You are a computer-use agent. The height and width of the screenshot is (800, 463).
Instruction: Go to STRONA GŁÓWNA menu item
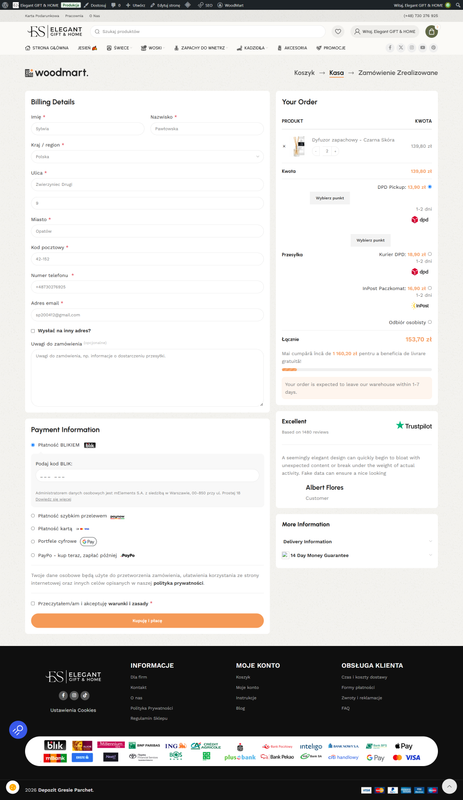pyautogui.click(x=47, y=47)
